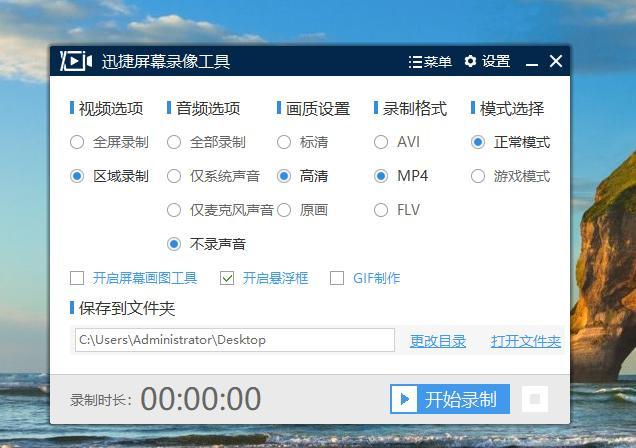The image size is (636, 448).
Task: Click the 录制格式 section heading
Action: (415, 109)
